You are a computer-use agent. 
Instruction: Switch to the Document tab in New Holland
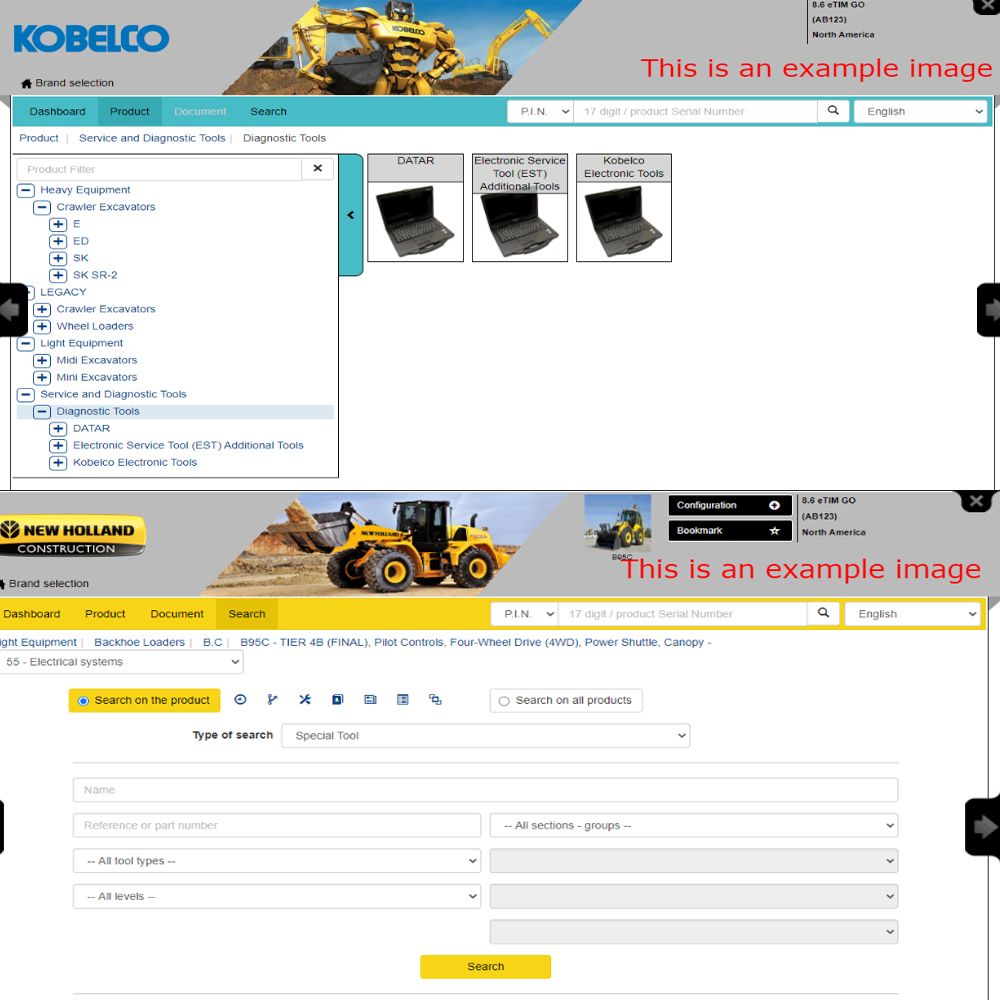pyautogui.click(x=177, y=614)
